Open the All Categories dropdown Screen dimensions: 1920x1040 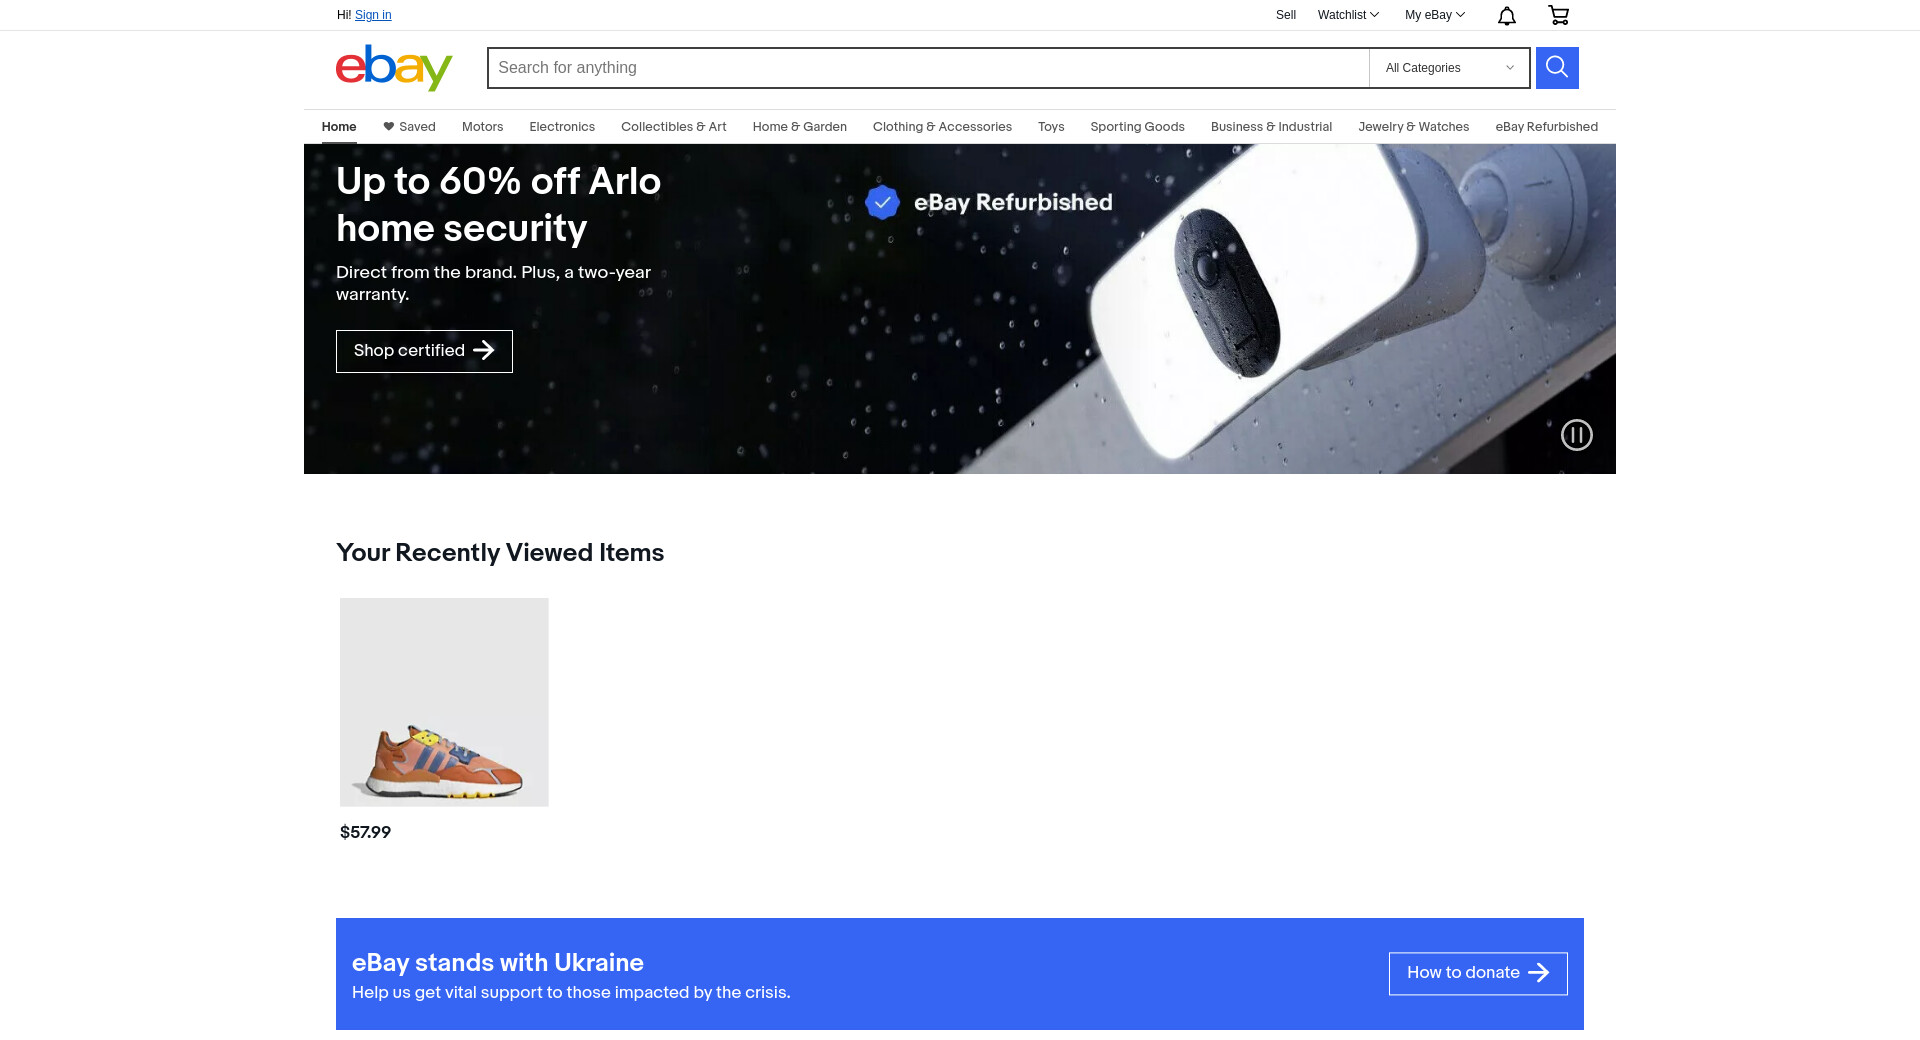(1449, 68)
